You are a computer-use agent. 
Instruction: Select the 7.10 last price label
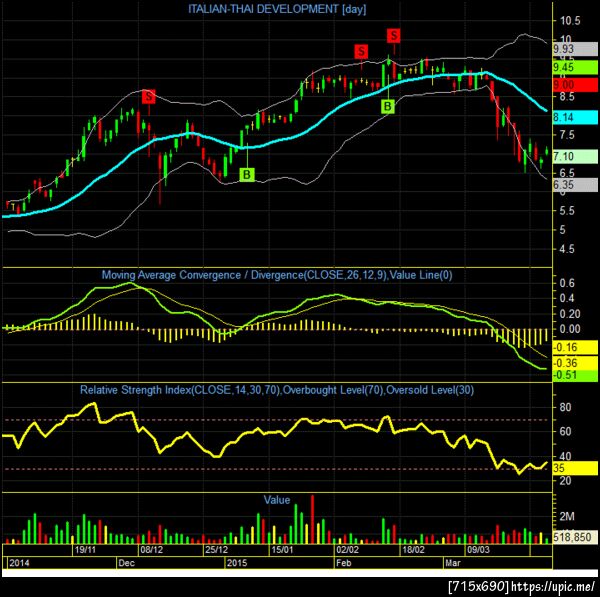575,157
